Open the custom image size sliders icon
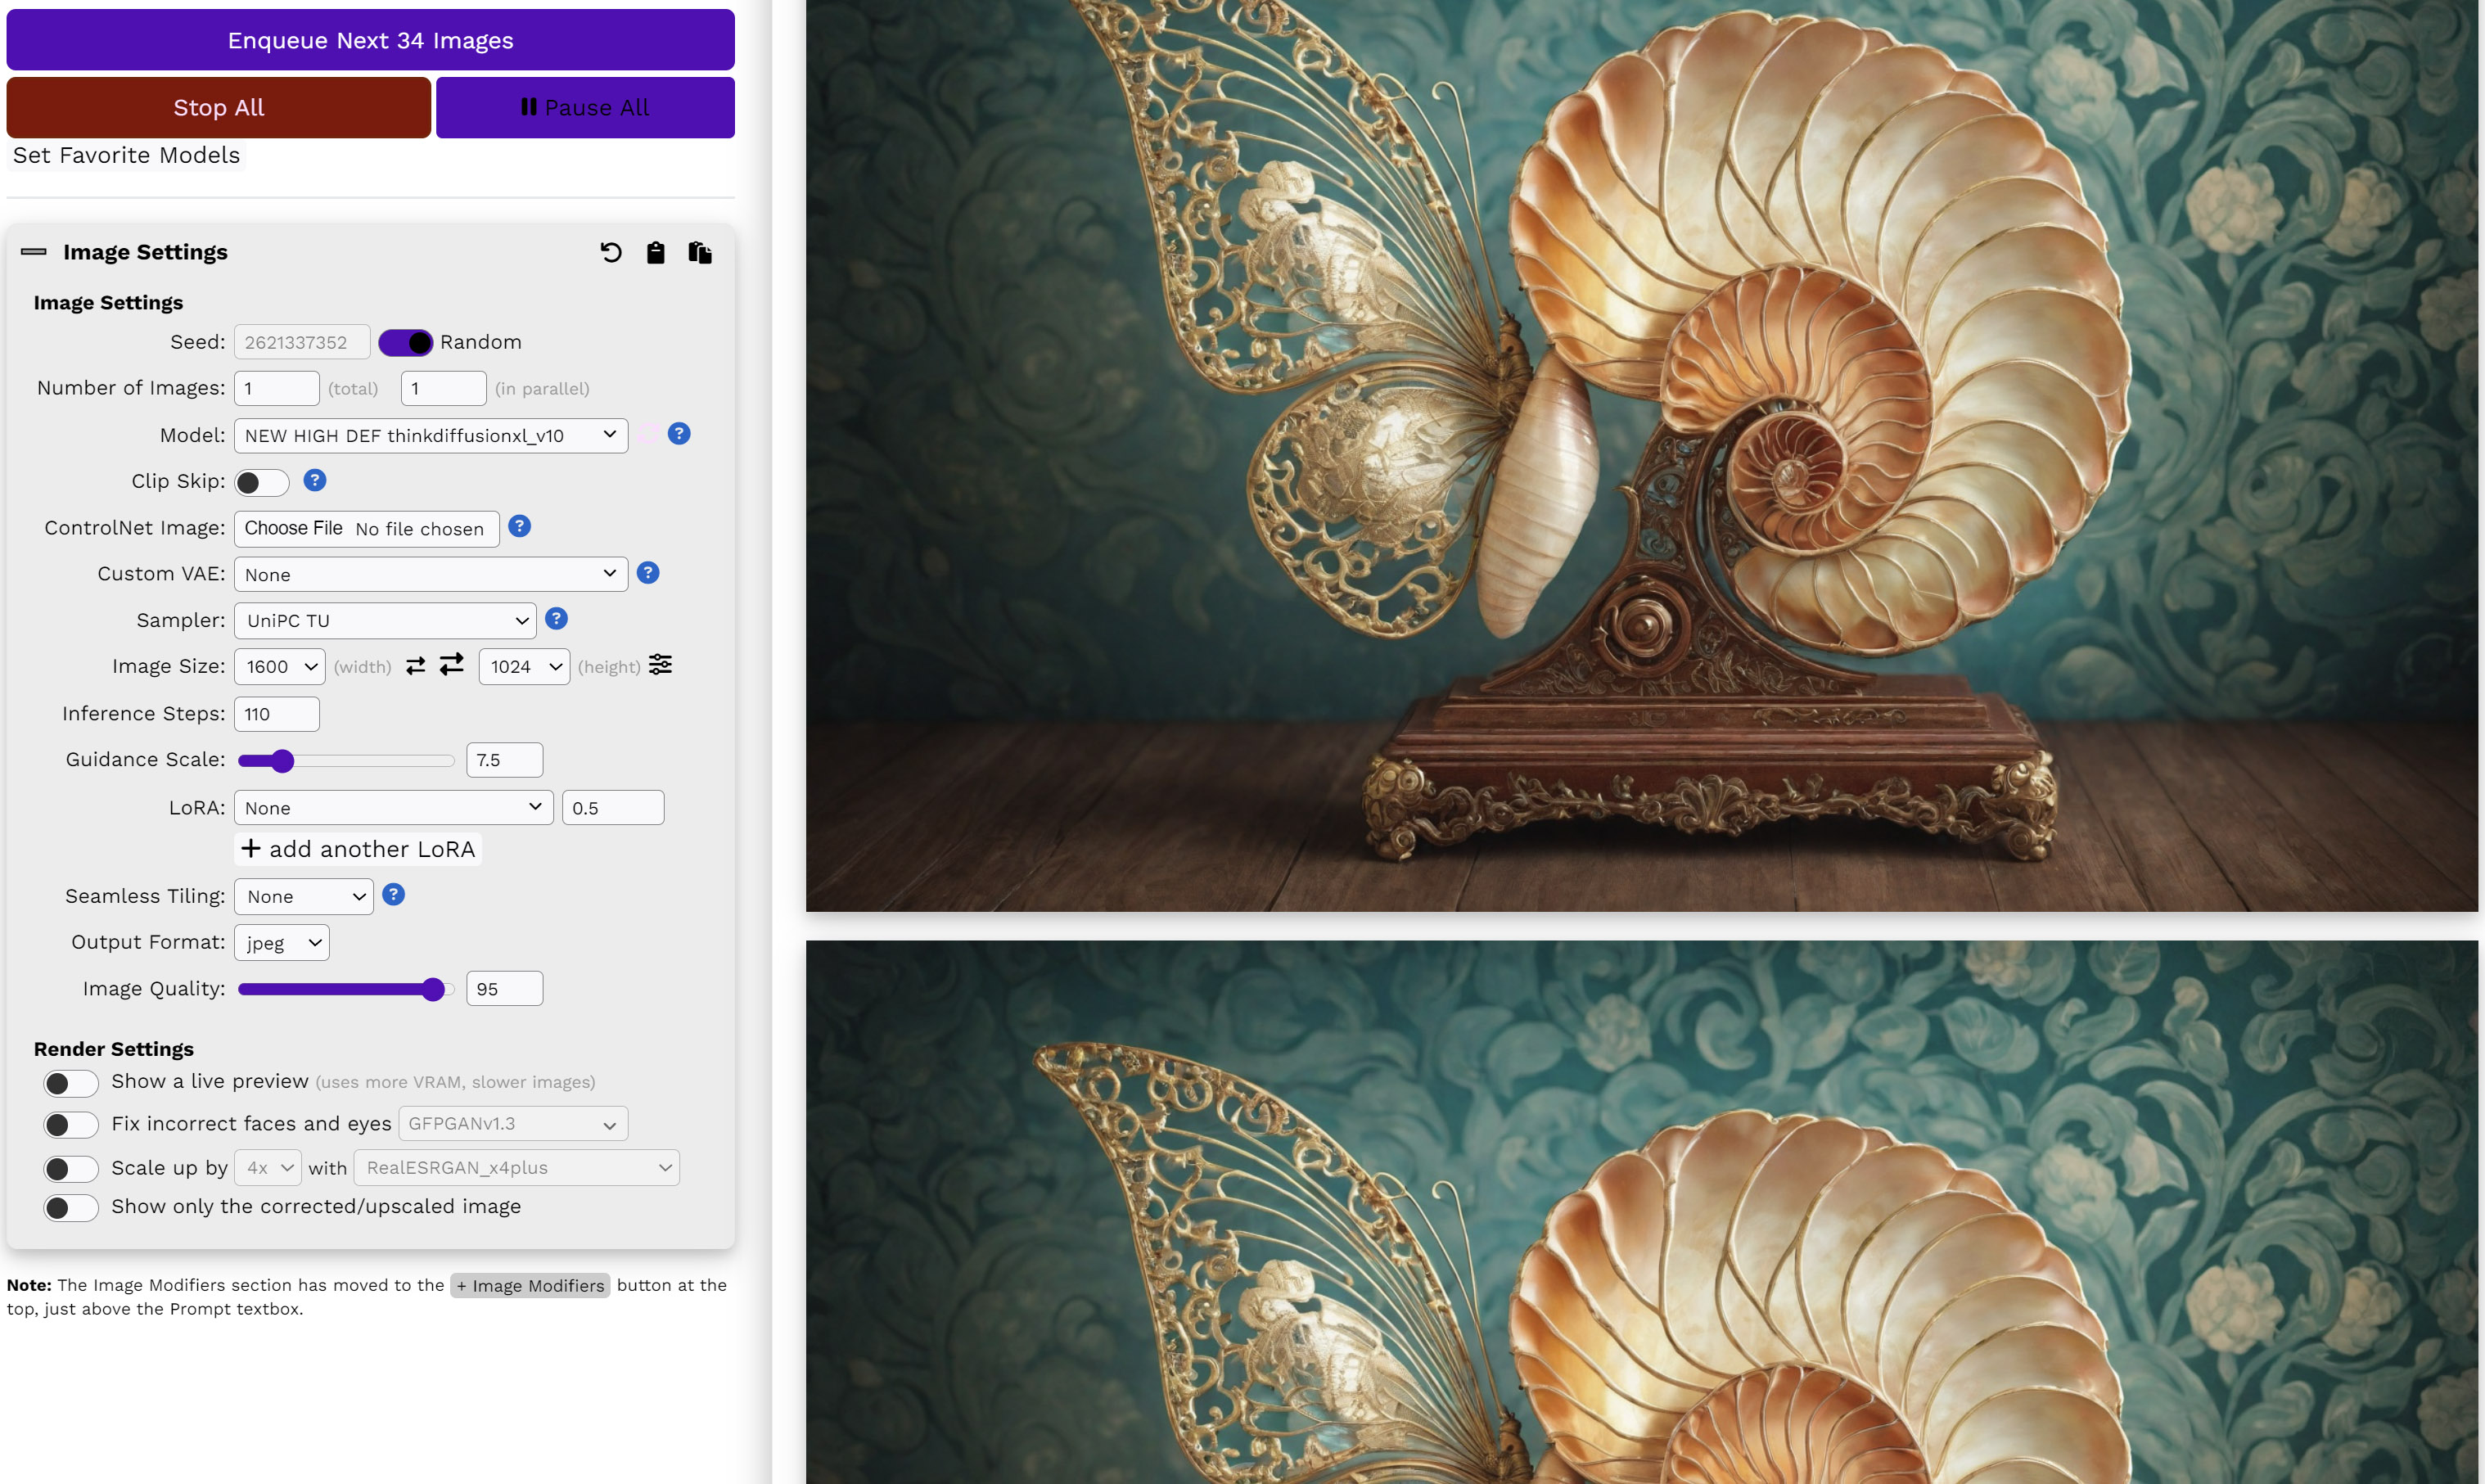The height and width of the screenshot is (1484, 2485). 660,664
